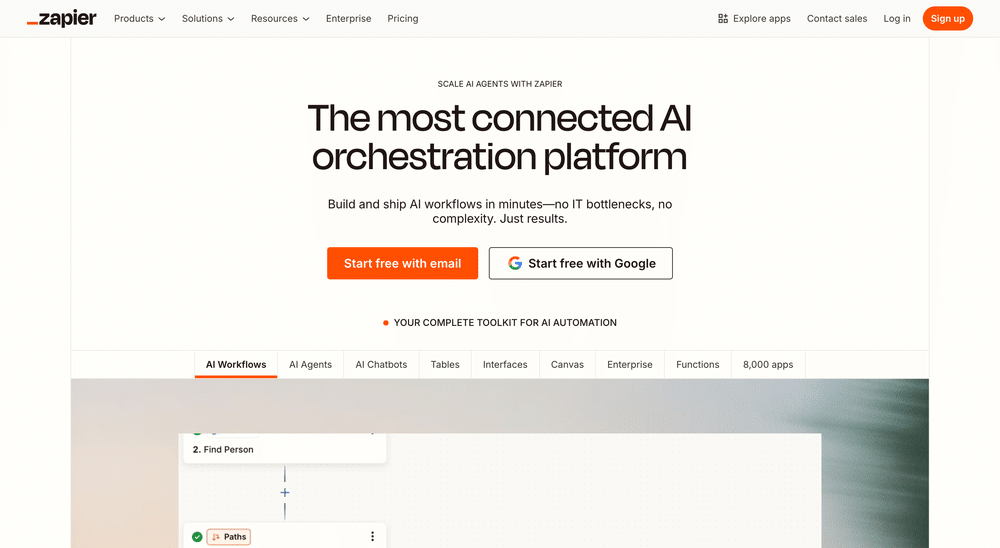Open Contact sales
Screen dimensions: 1000x548
pos(837,19)
